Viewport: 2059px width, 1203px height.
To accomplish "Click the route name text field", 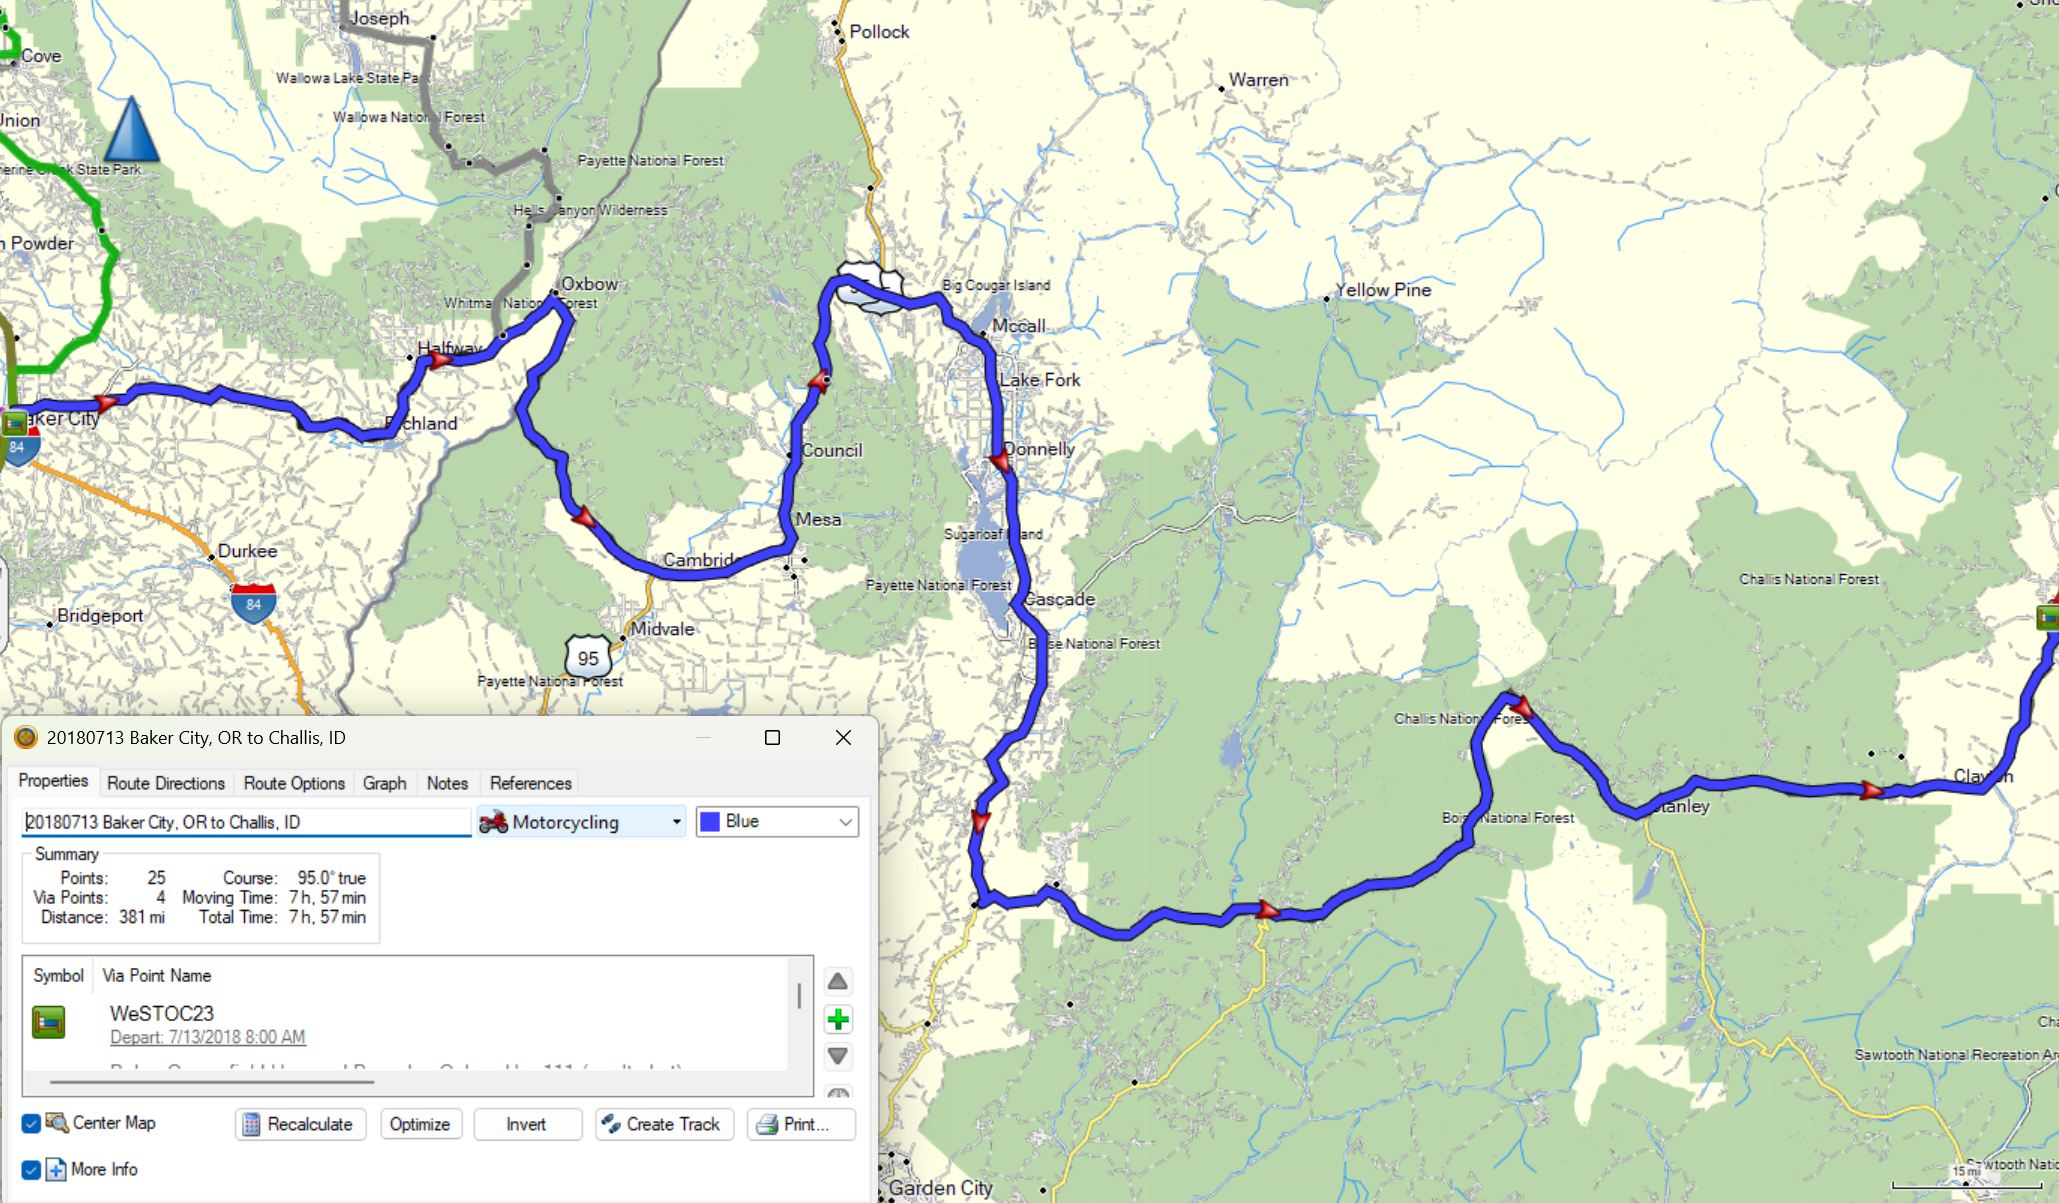I will [246, 822].
